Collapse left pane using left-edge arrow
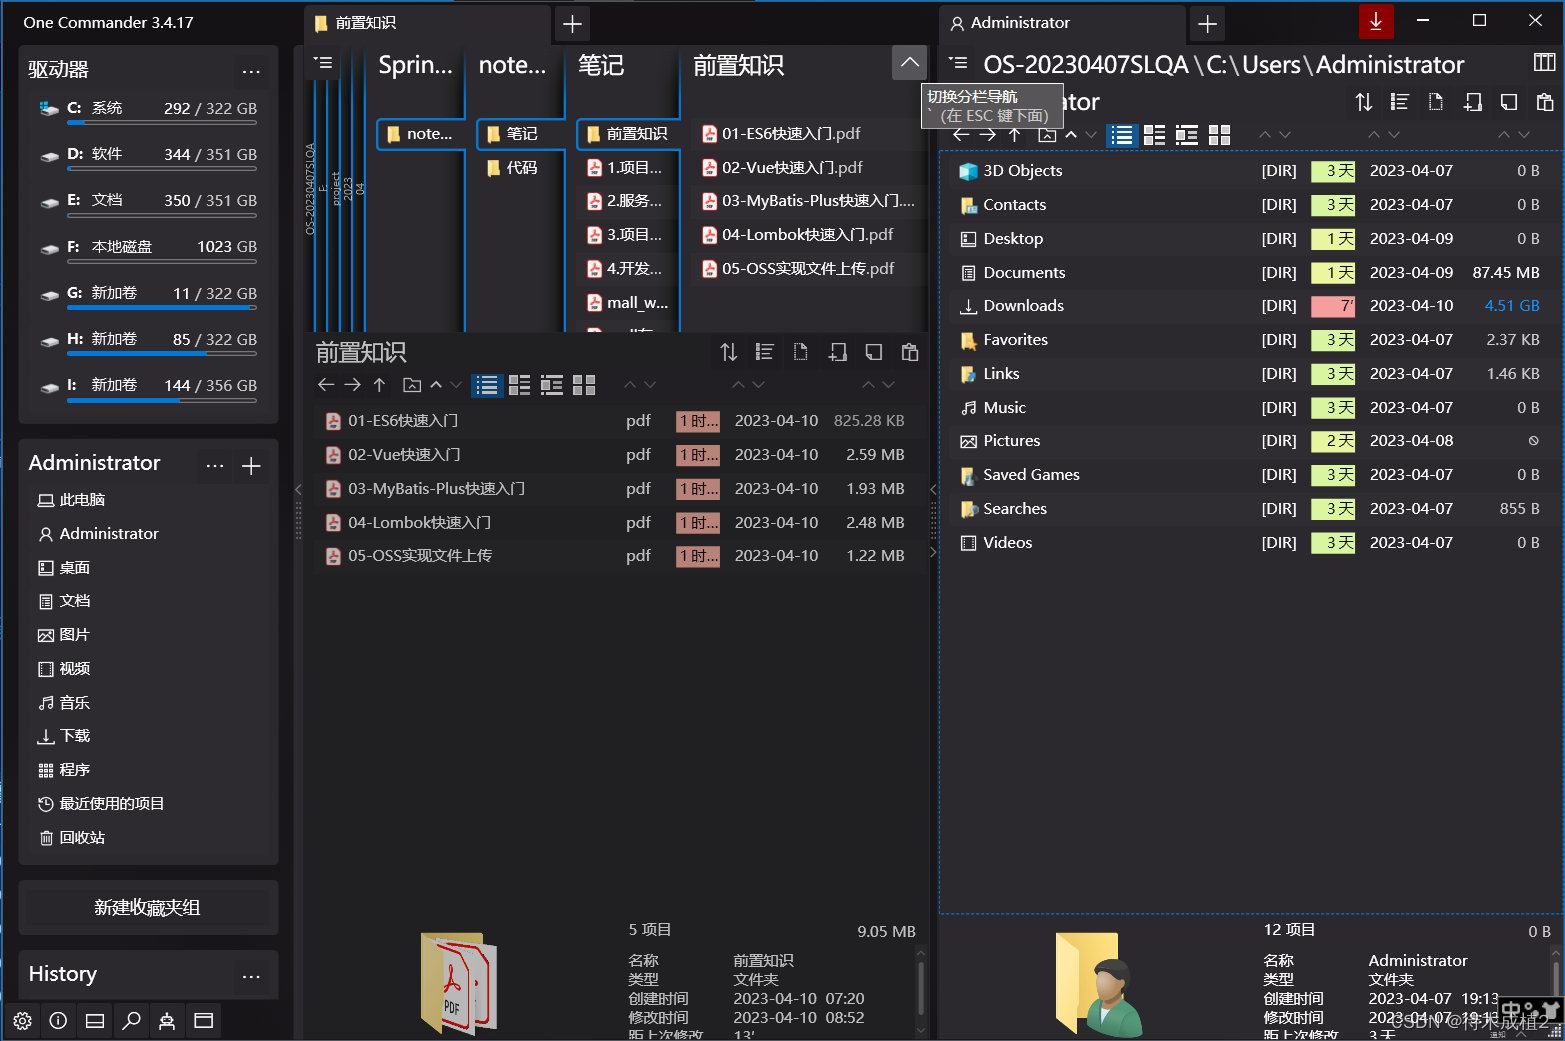Viewport: 1565px width, 1041px height. click(298, 489)
